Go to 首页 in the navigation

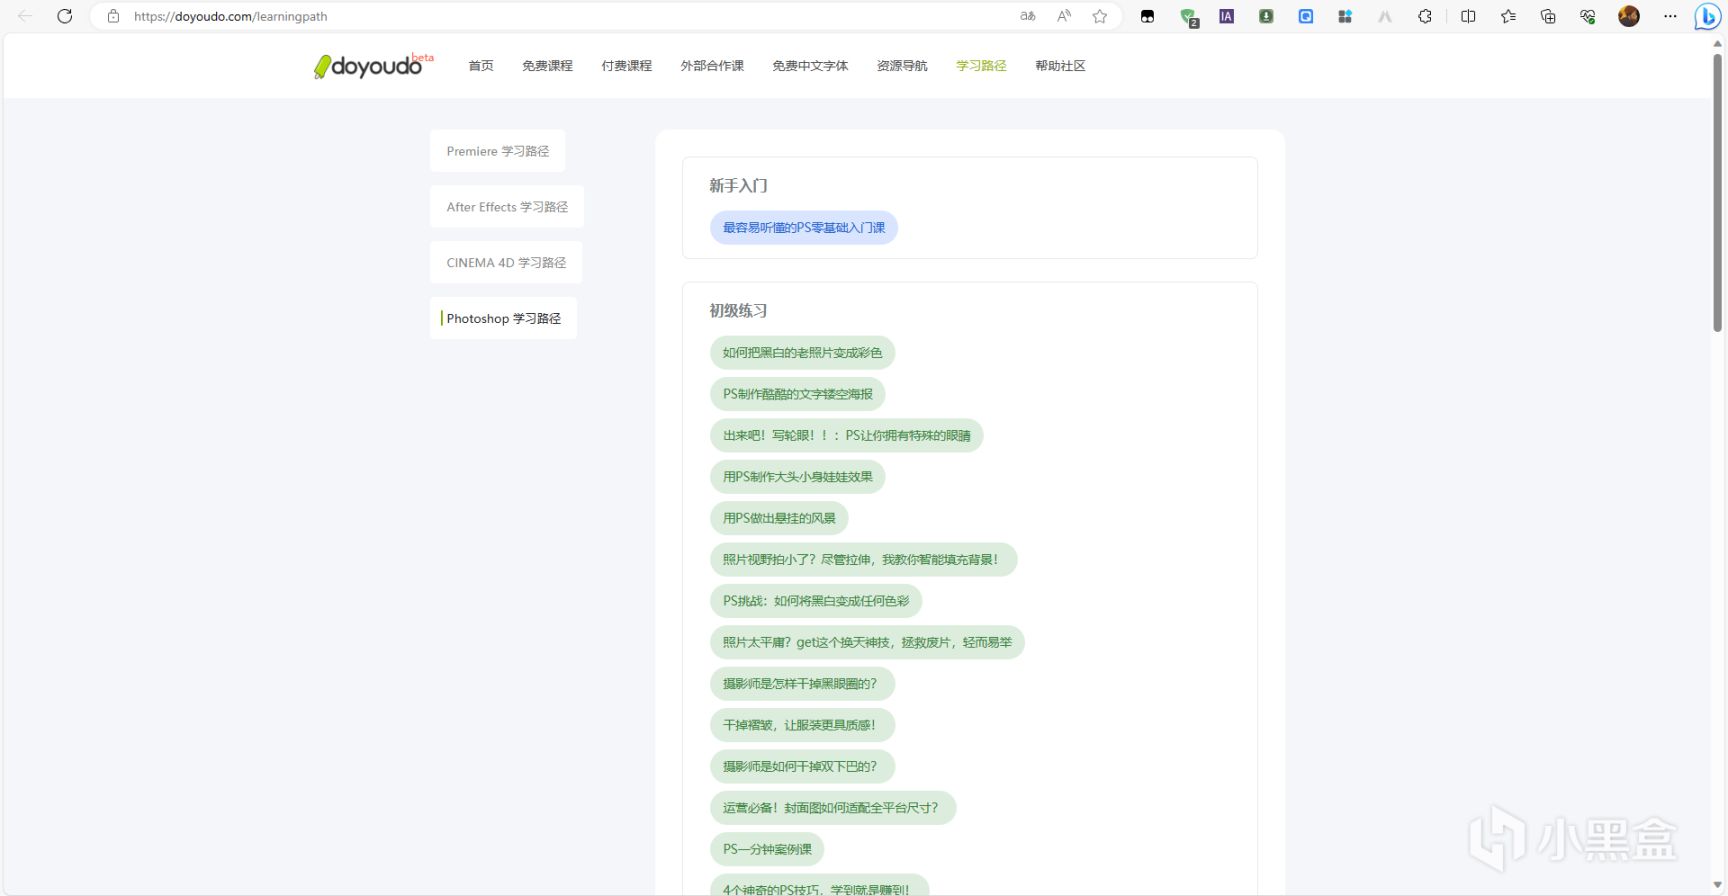481,66
